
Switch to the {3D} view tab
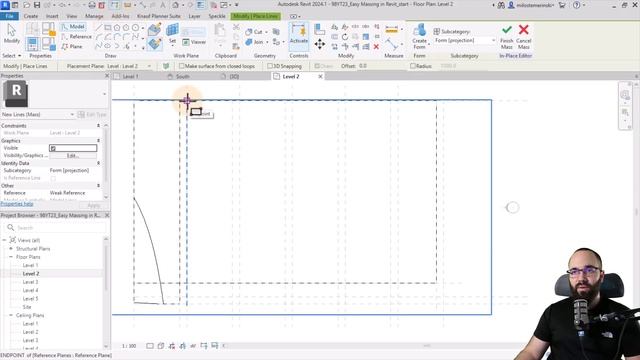(234, 76)
